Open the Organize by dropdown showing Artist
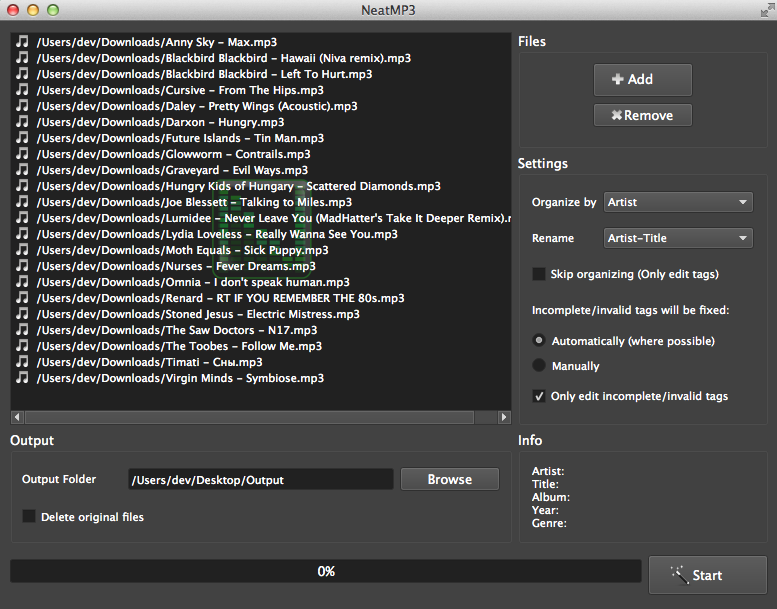The image size is (777, 609). click(678, 202)
